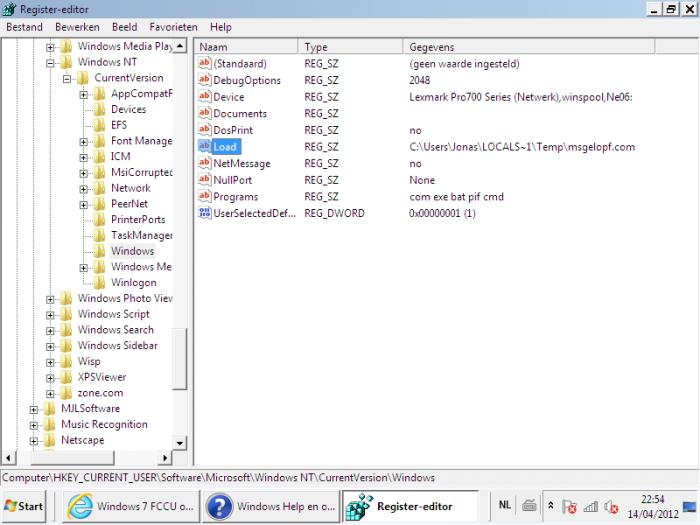The height and width of the screenshot is (525, 700).
Task: Click the string icon beside Documents
Action: 204,112
